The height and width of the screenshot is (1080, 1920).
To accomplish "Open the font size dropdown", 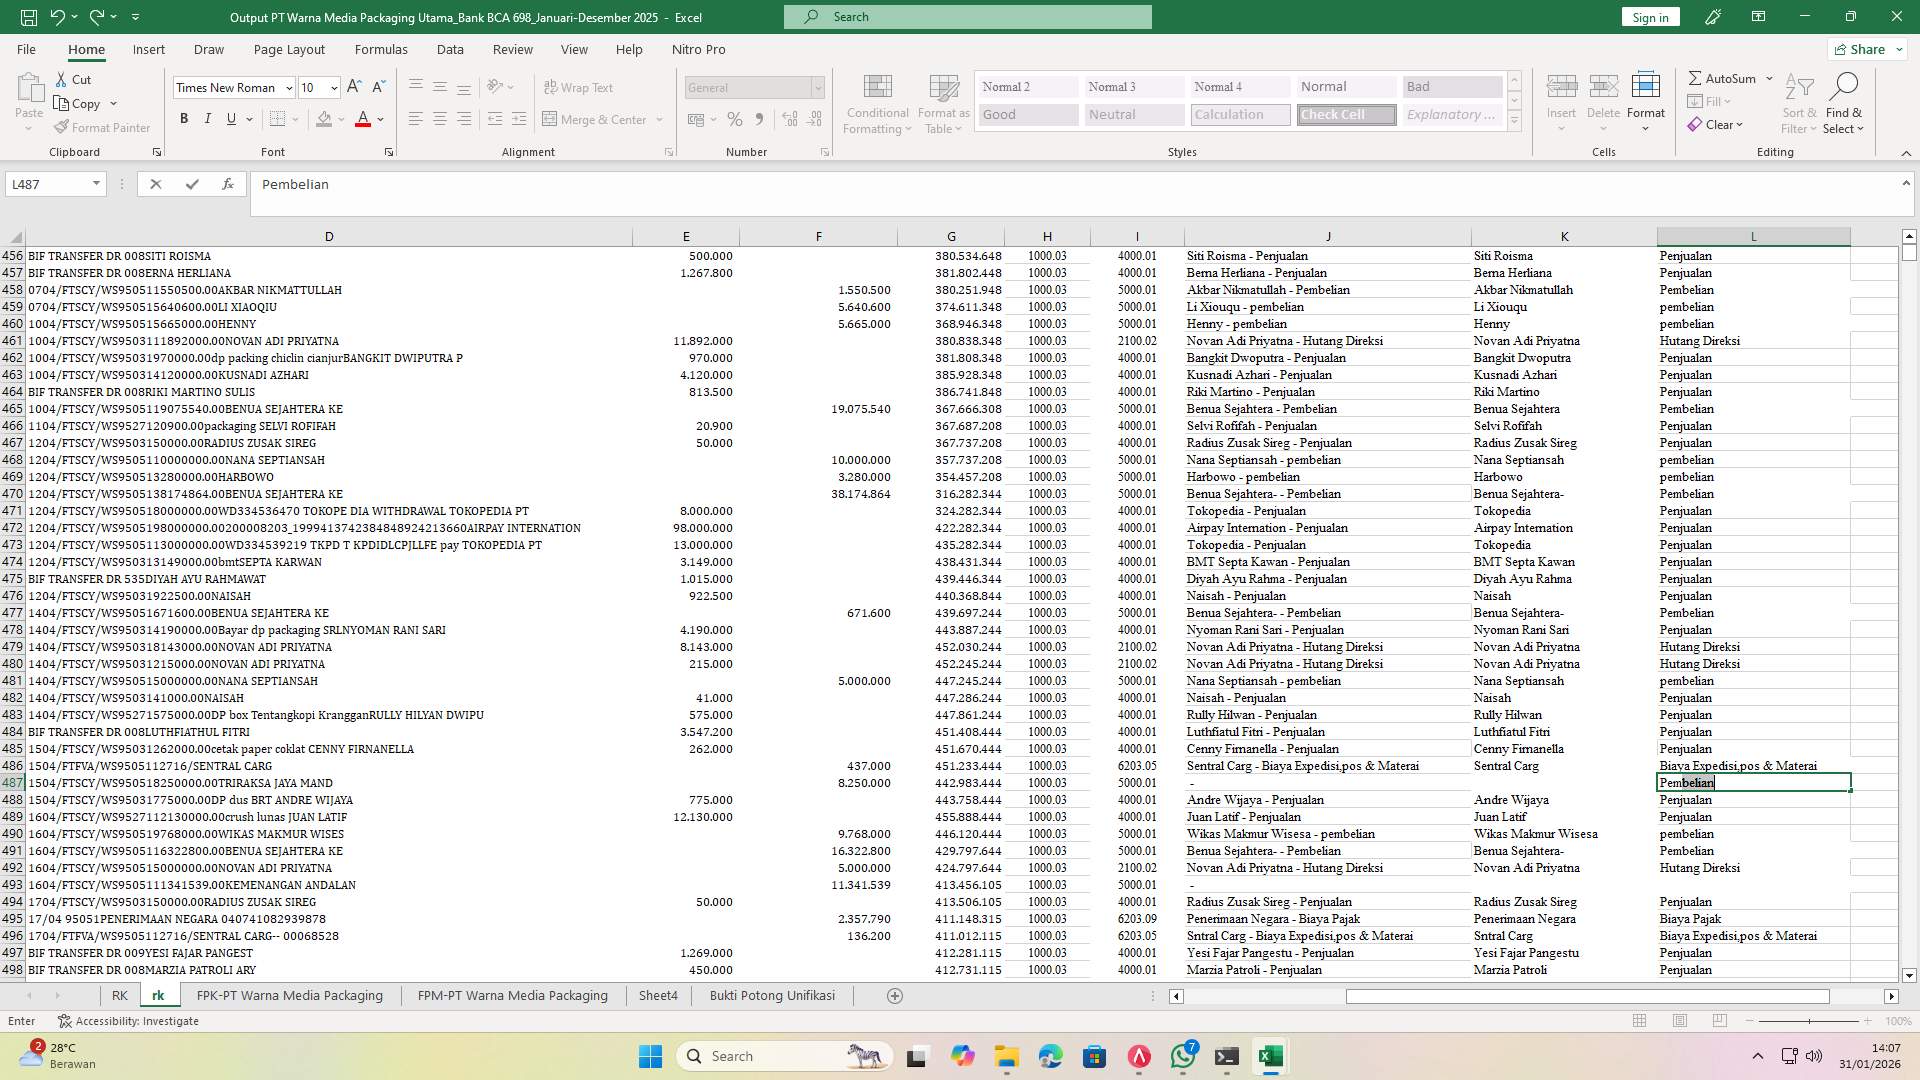I will tap(332, 87).
